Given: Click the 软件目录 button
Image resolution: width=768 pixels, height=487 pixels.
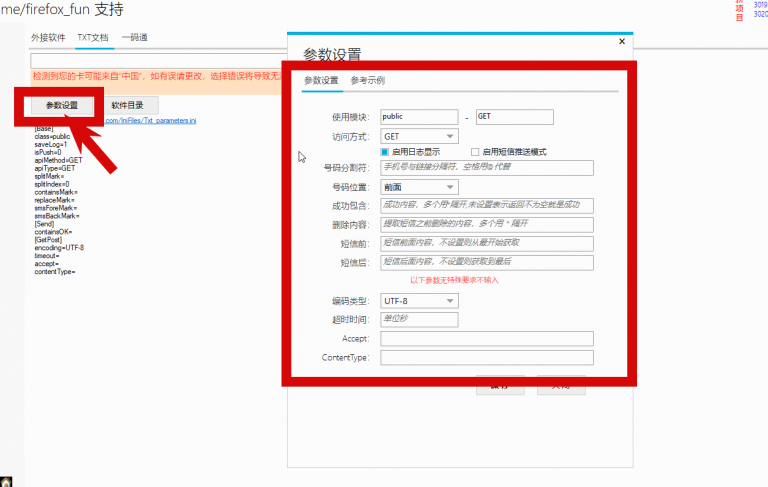Looking at the screenshot, I should [127, 105].
